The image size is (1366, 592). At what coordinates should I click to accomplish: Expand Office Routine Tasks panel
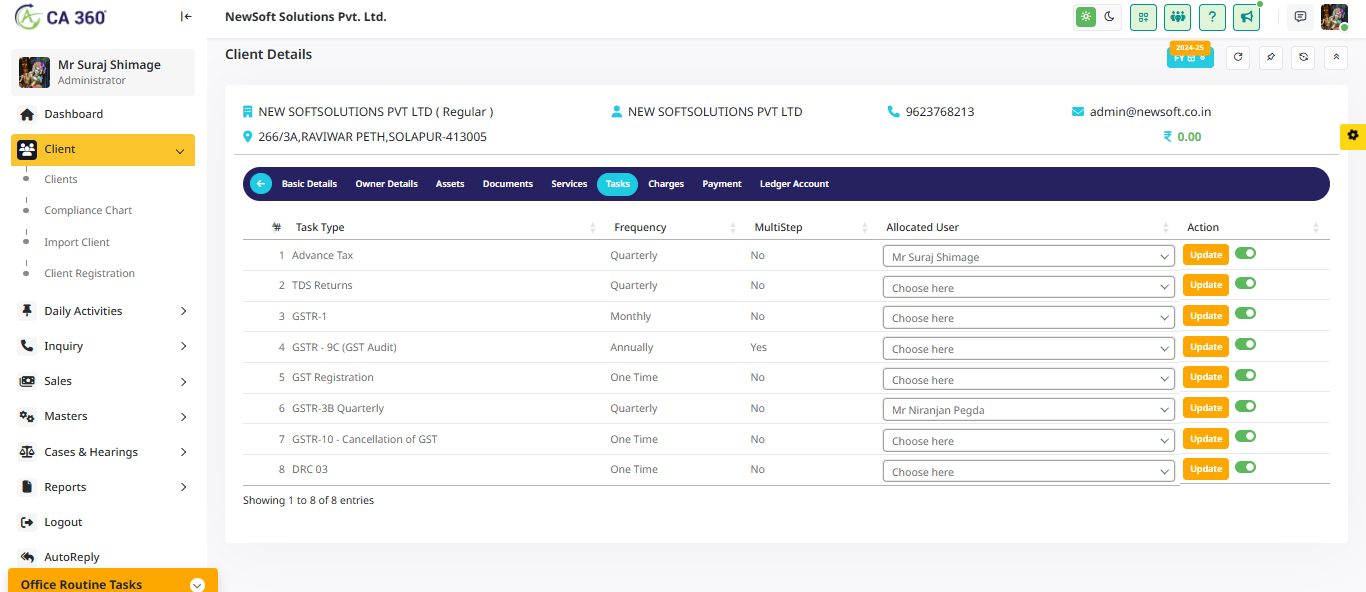(x=197, y=585)
